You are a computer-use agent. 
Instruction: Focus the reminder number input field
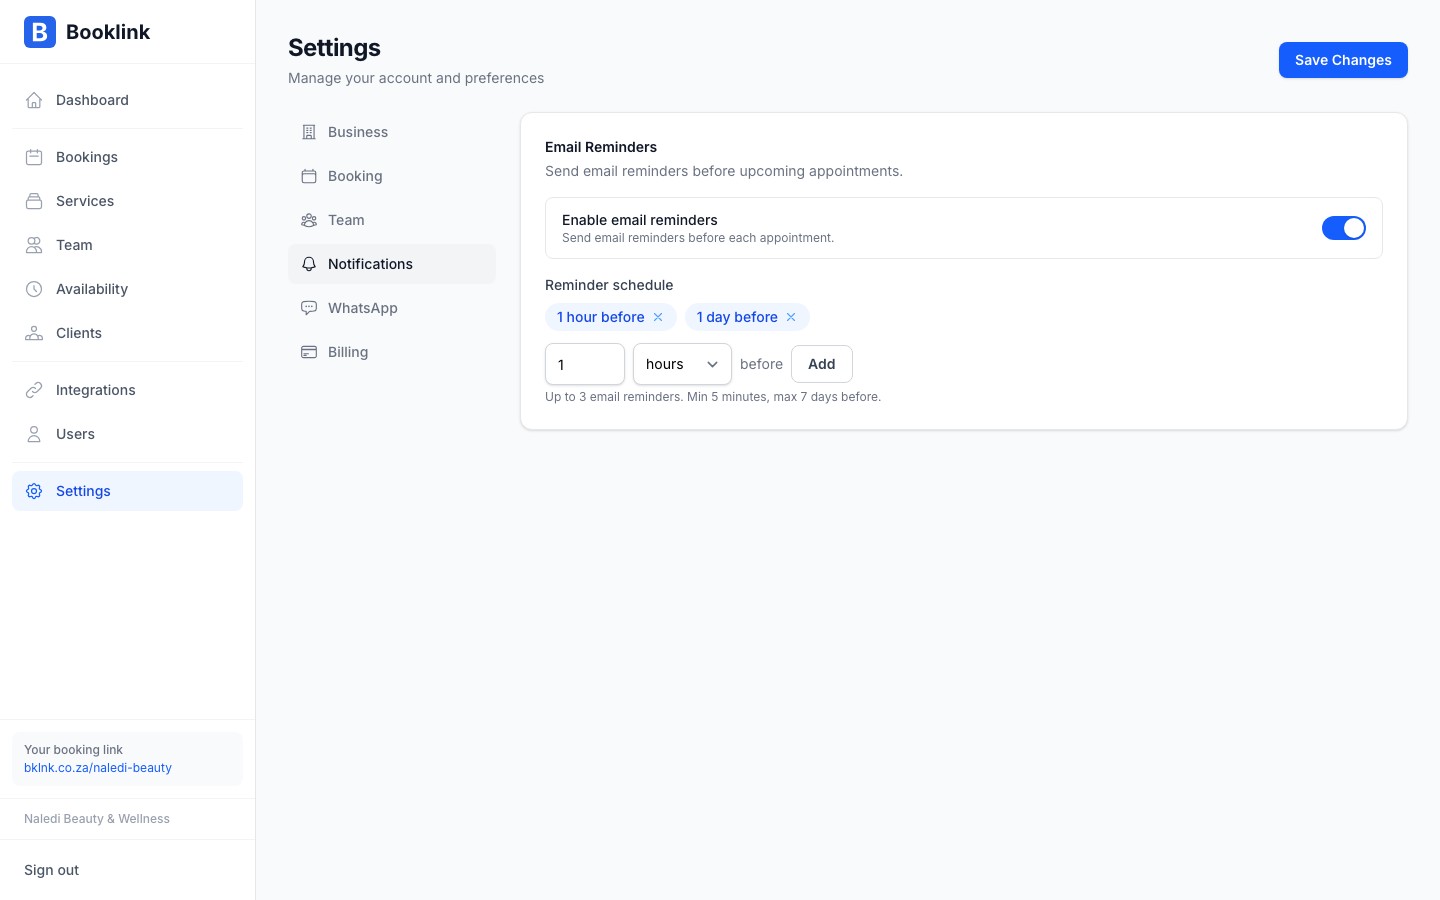coord(584,364)
